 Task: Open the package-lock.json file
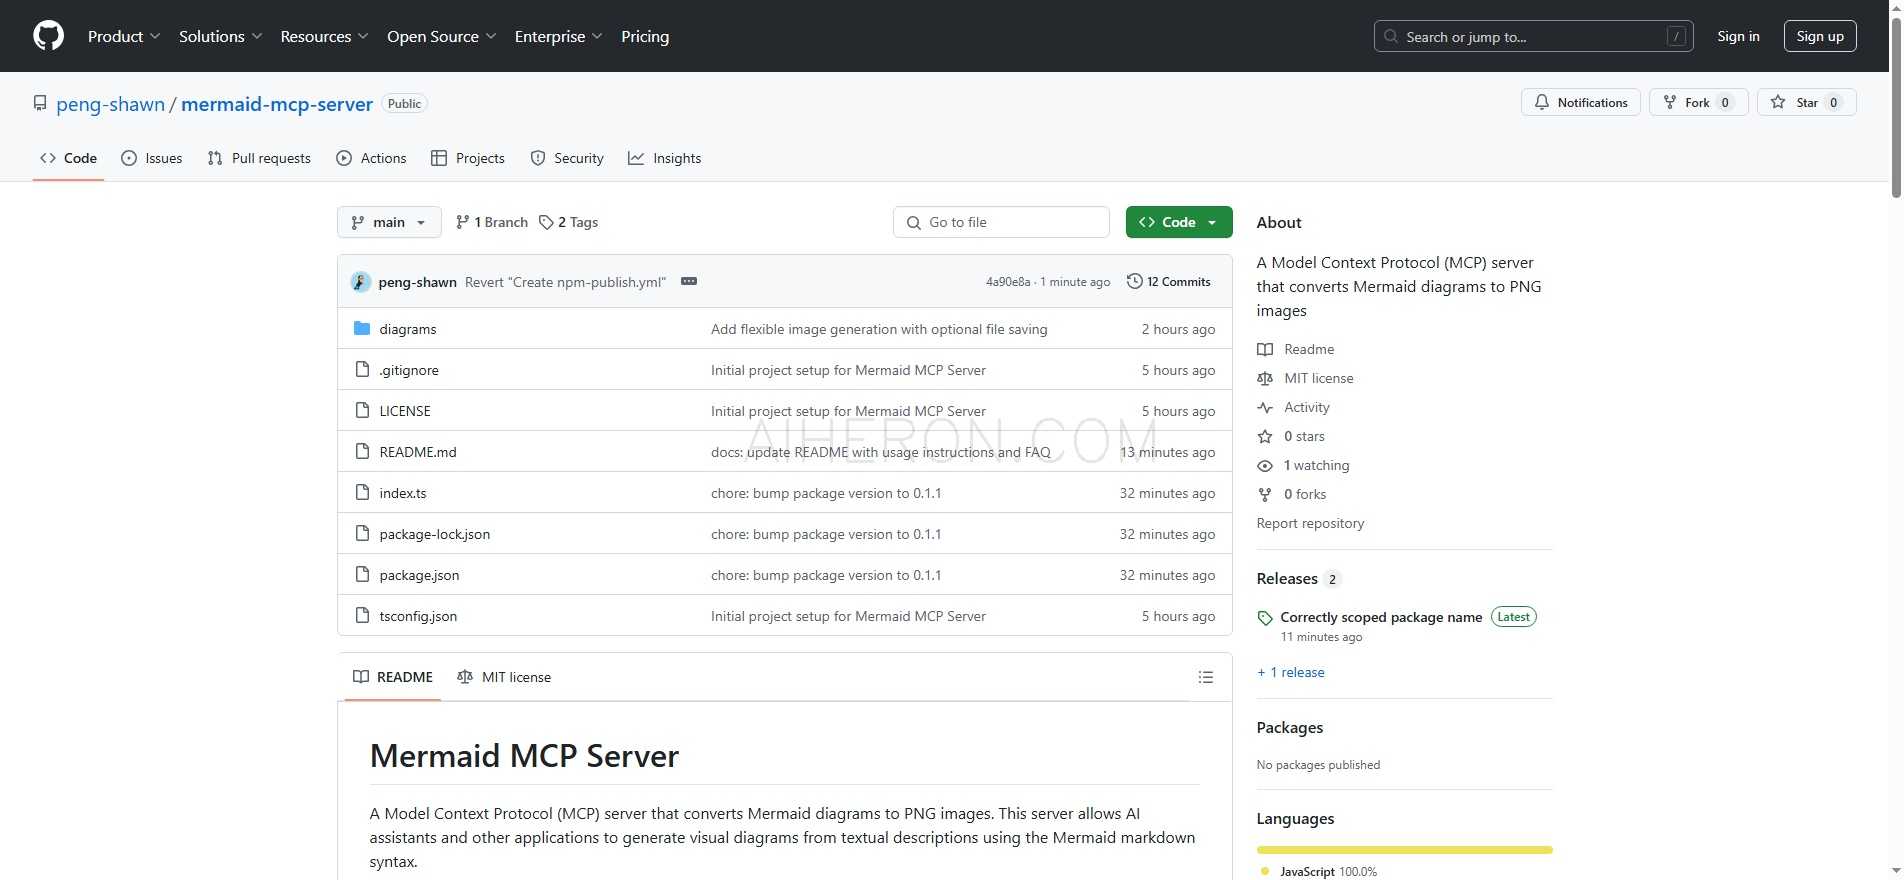click(x=435, y=534)
